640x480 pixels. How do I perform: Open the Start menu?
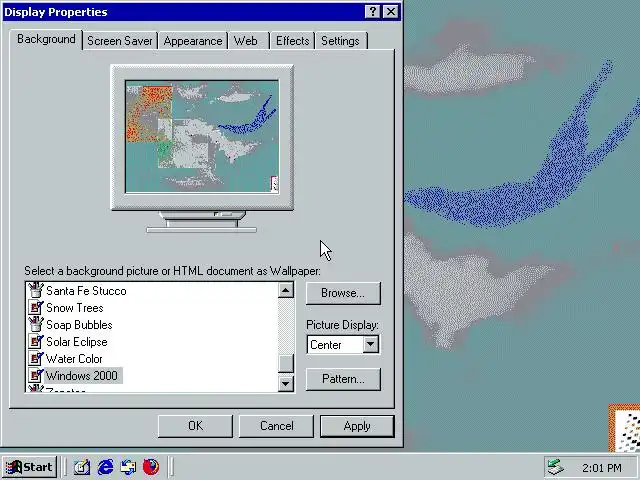click(29, 467)
